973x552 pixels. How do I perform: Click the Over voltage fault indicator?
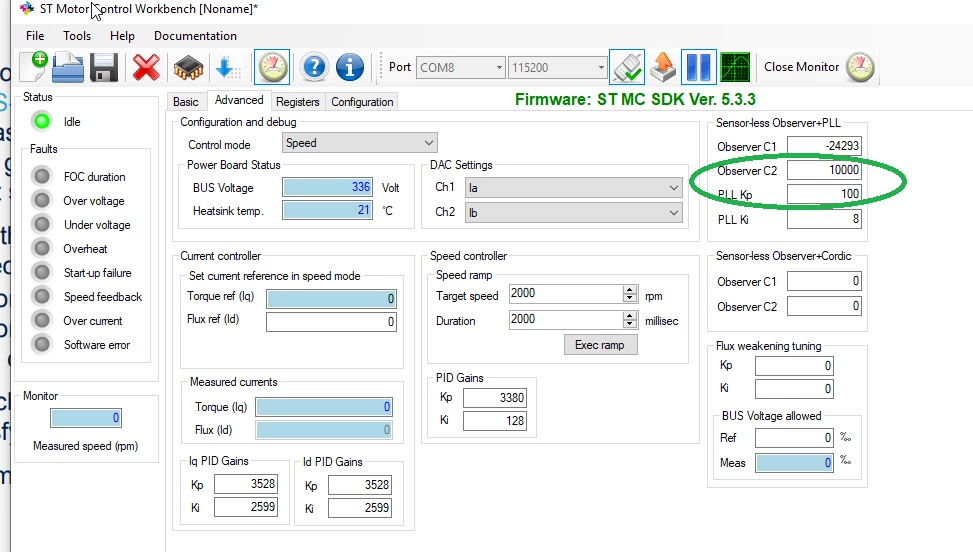[x=42, y=200]
